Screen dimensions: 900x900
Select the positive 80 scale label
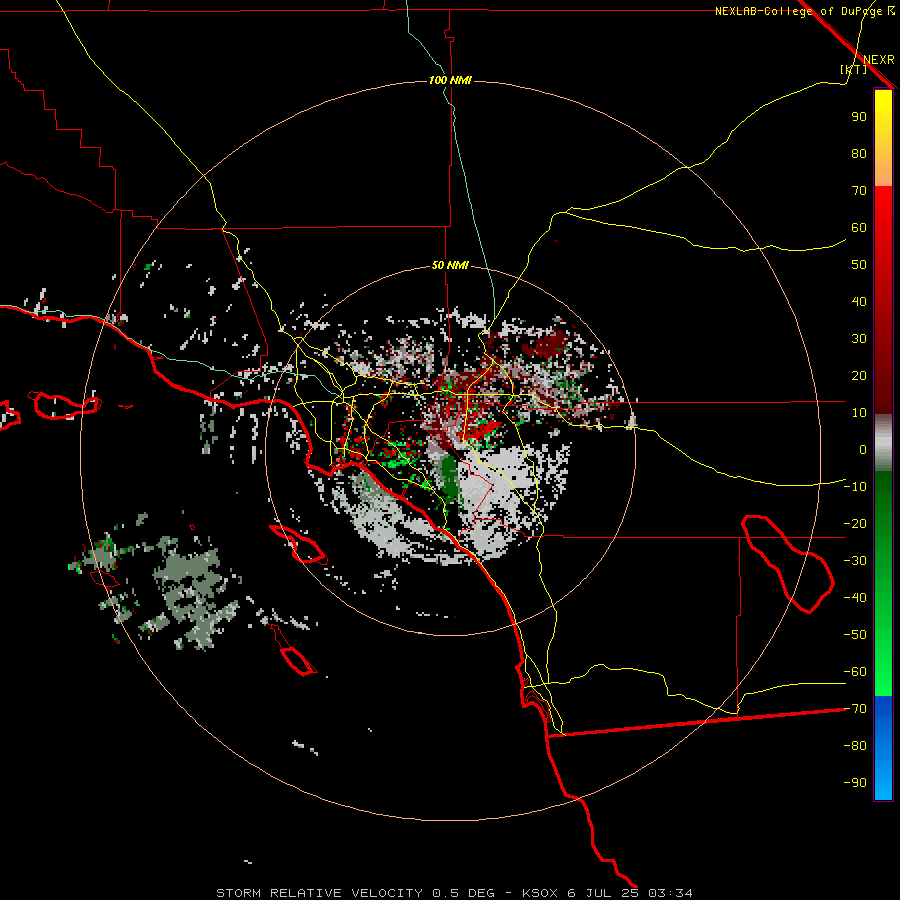[x=859, y=153]
